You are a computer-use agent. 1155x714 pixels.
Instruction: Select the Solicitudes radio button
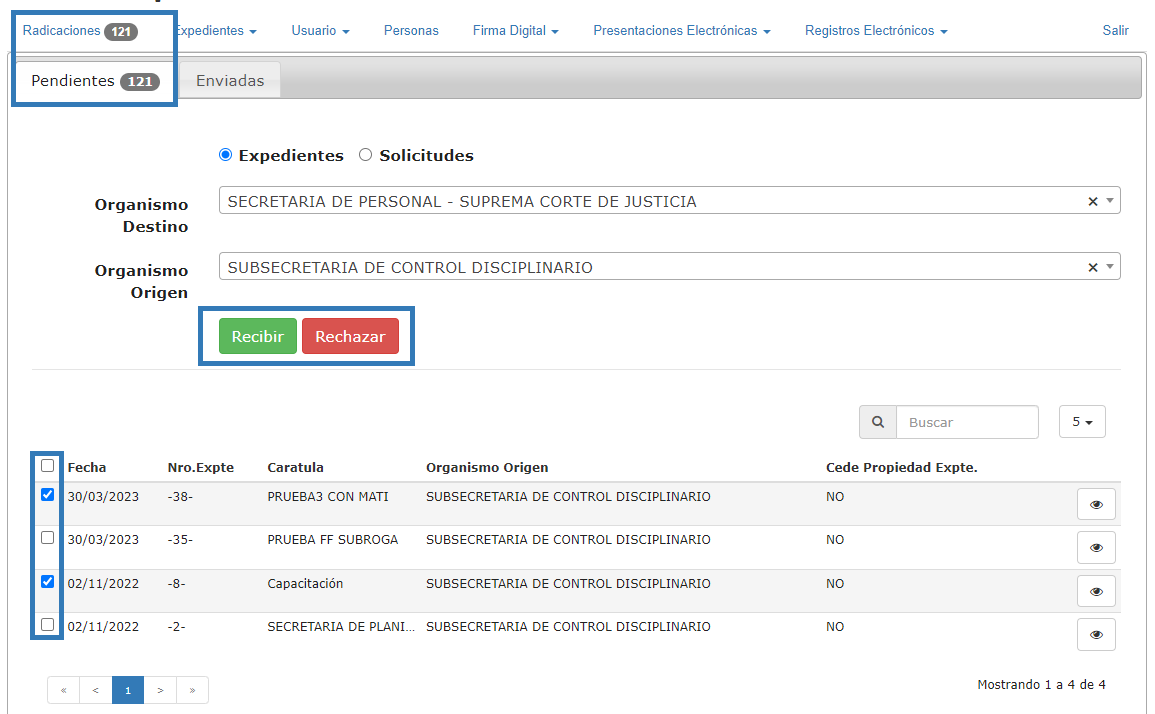(x=365, y=155)
